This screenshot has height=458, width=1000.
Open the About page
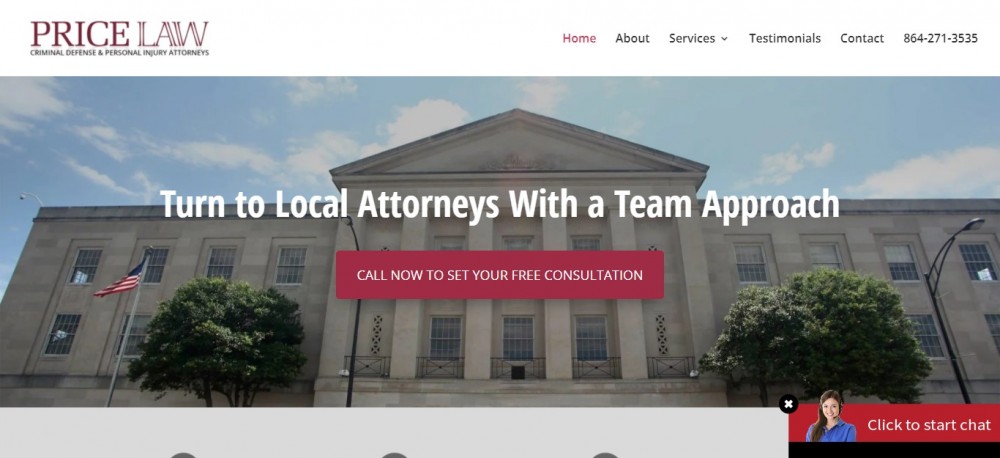click(x=632, y=38)
